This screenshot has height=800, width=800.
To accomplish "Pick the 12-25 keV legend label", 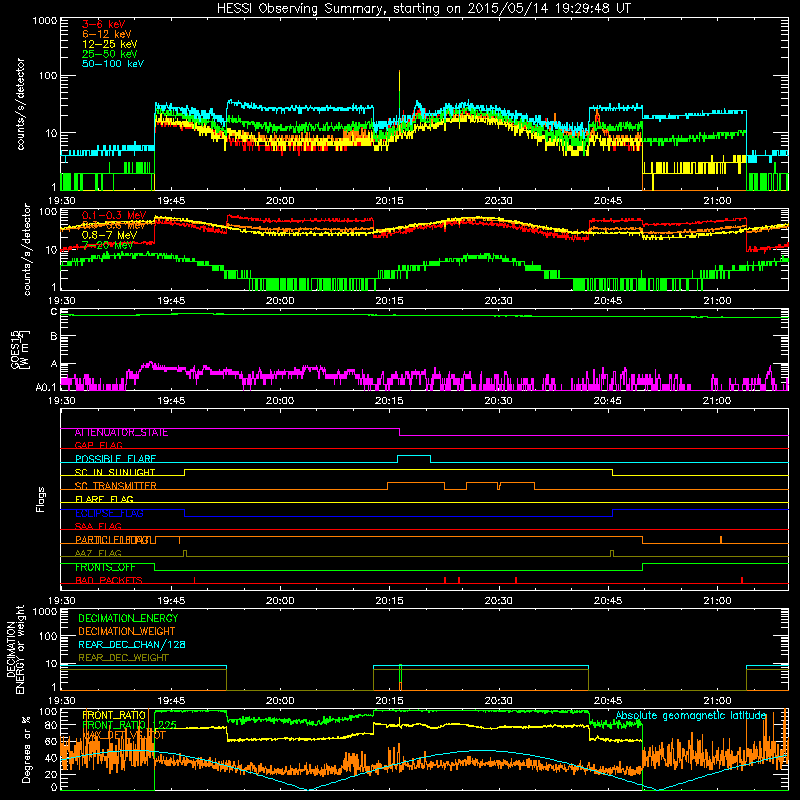I will click(x=110, y=44).
